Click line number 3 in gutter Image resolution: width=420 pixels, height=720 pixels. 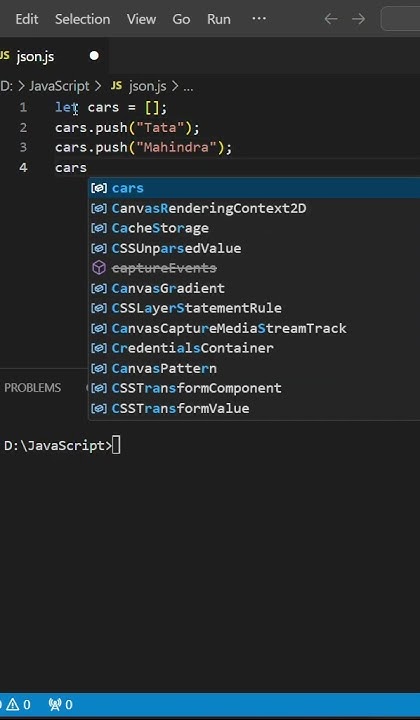pyautogui.click(x=23, y=147)
